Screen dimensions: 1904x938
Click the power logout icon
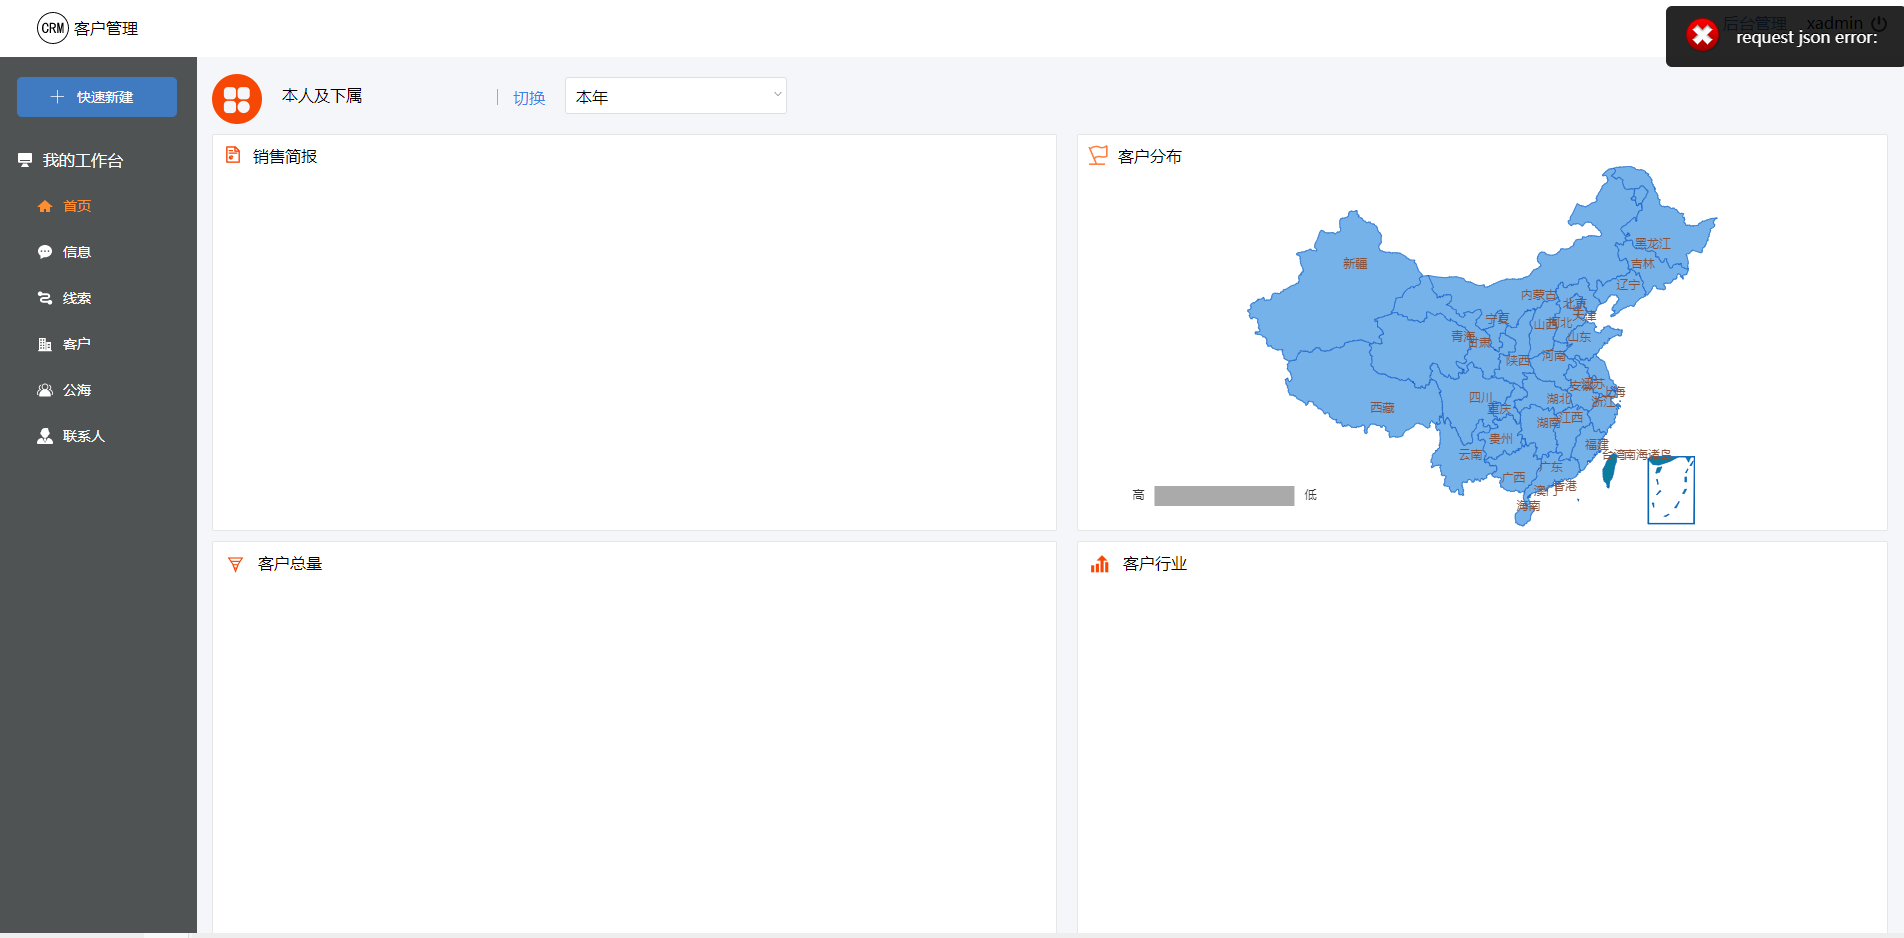[x=1880, y=23]
